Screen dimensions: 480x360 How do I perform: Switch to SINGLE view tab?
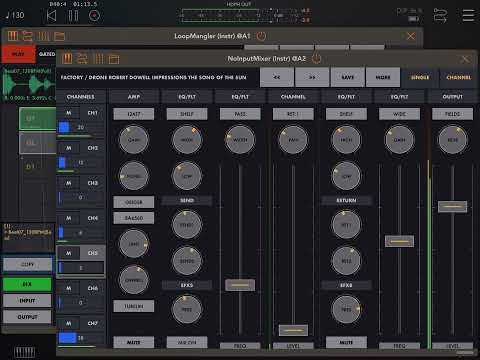tap(420, 77)
